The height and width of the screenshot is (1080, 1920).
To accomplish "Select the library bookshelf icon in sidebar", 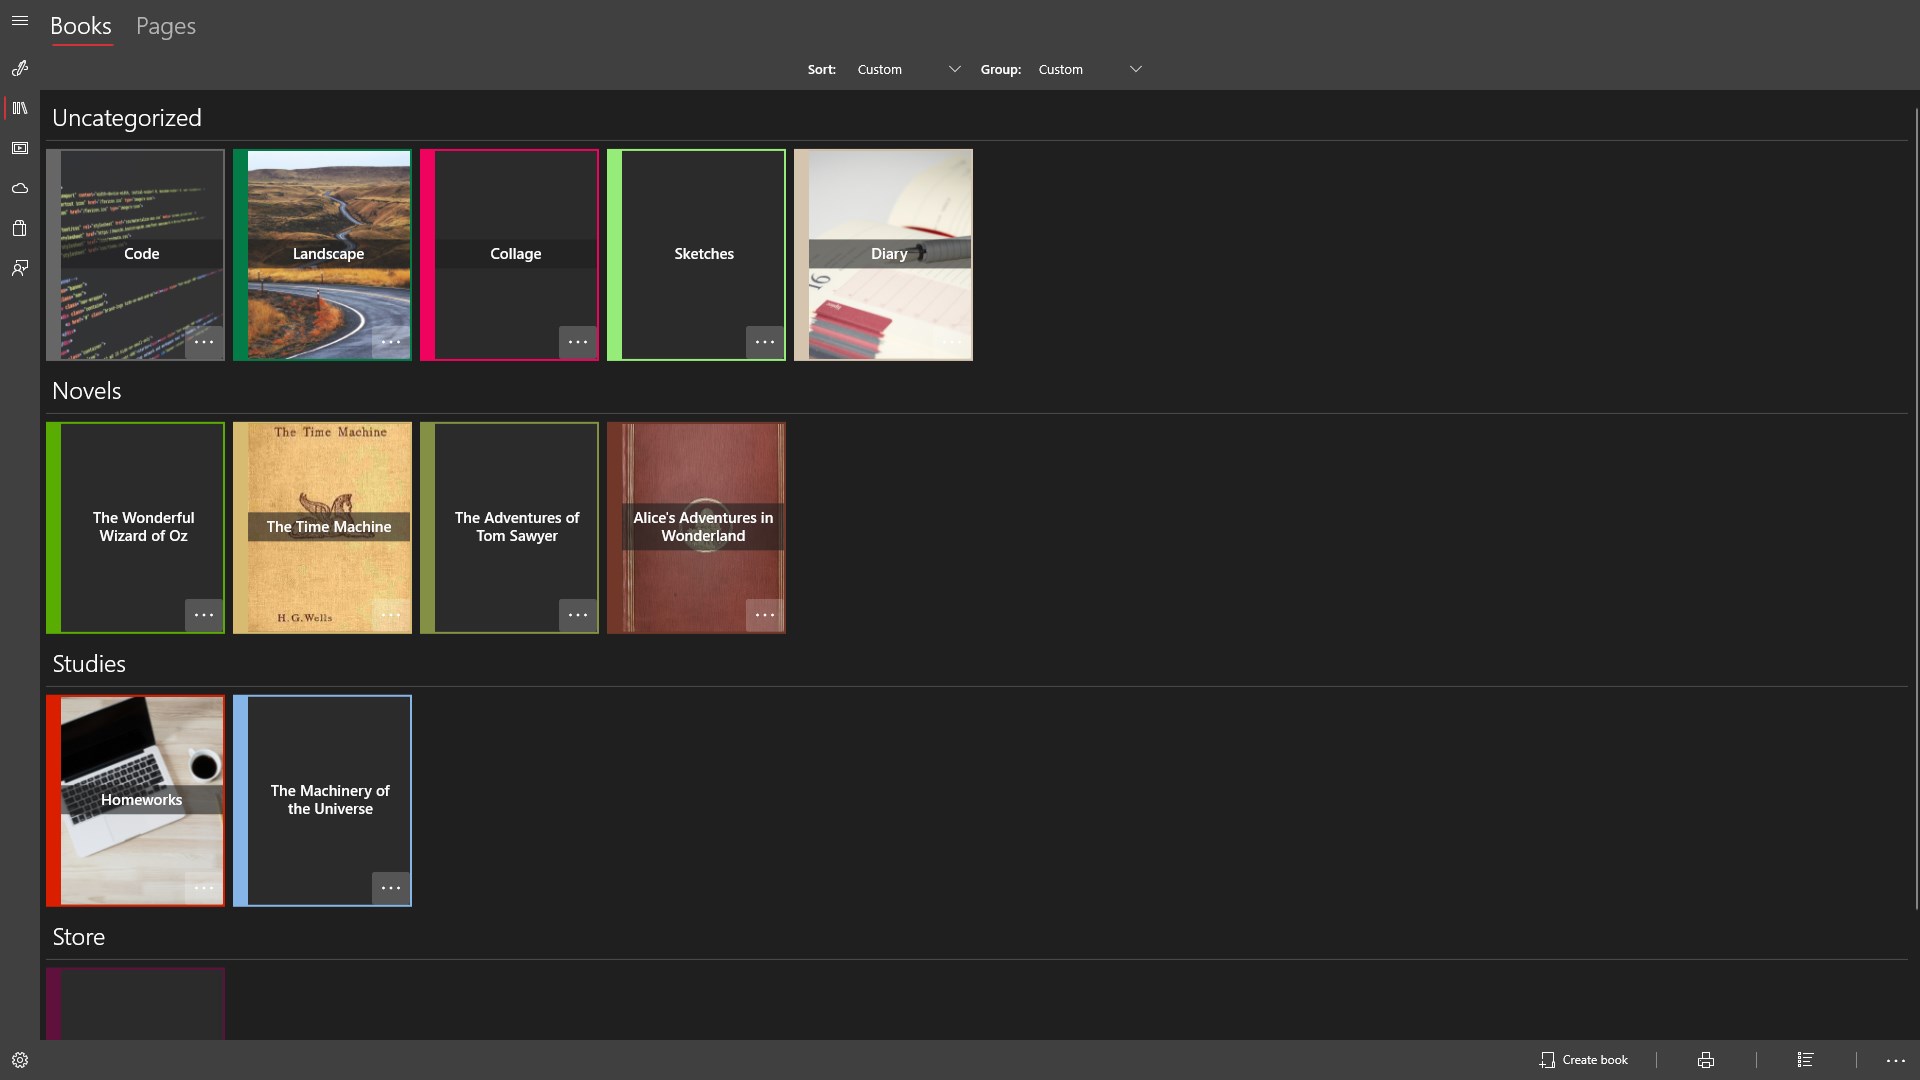I will (x=20, y=108).
